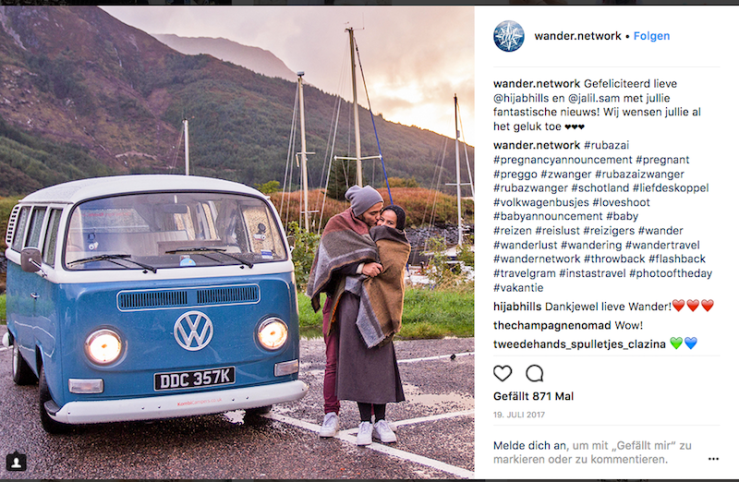The width and height of the screenshot is (739, 482).
Task: Open wander.network username in header
Action: click(577, 36)
